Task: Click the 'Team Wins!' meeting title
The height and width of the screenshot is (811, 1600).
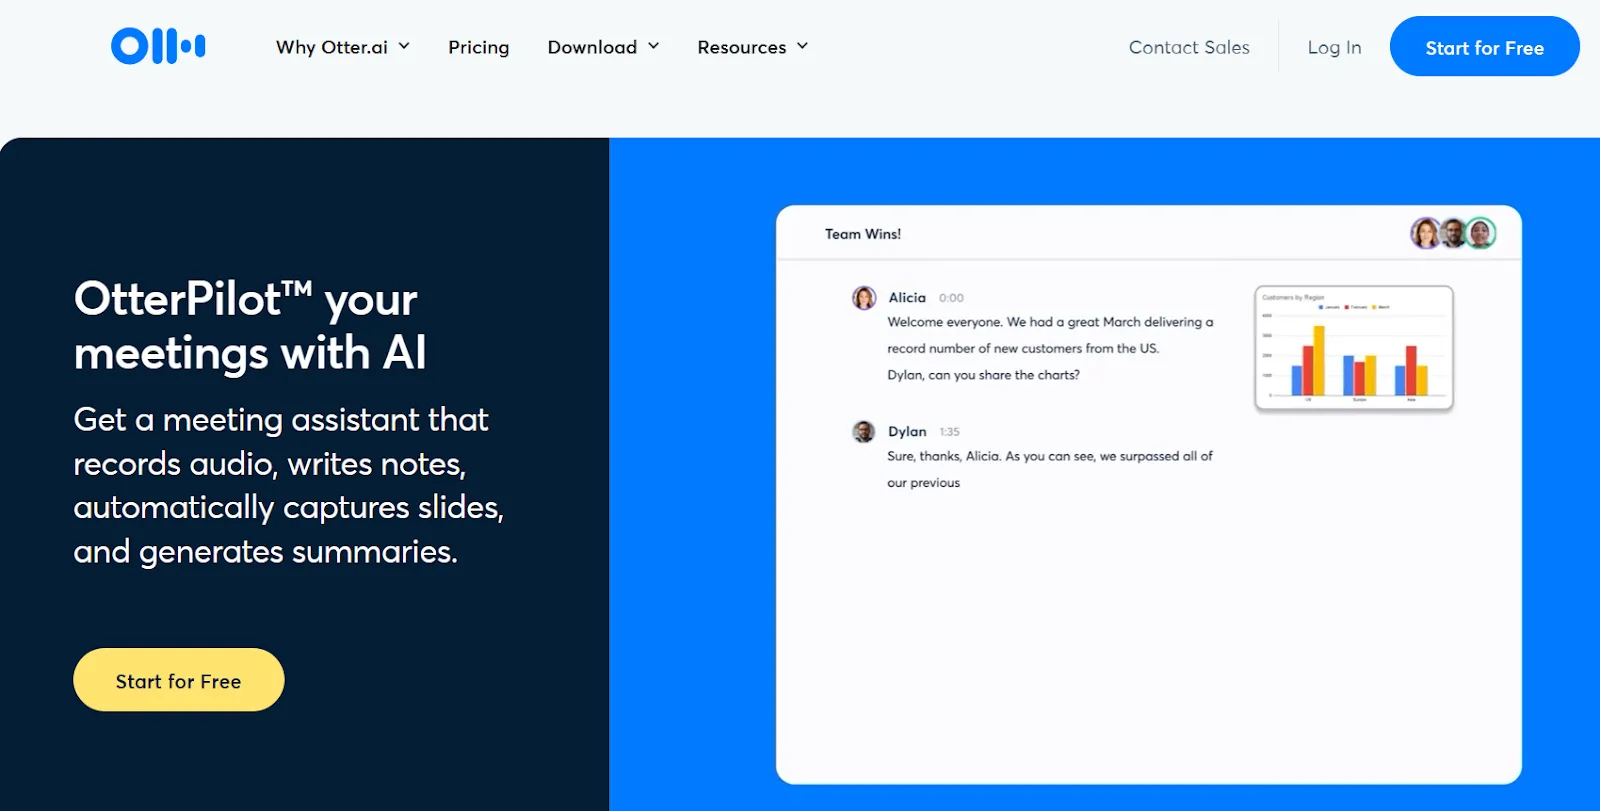Action: tap(863, 234)
